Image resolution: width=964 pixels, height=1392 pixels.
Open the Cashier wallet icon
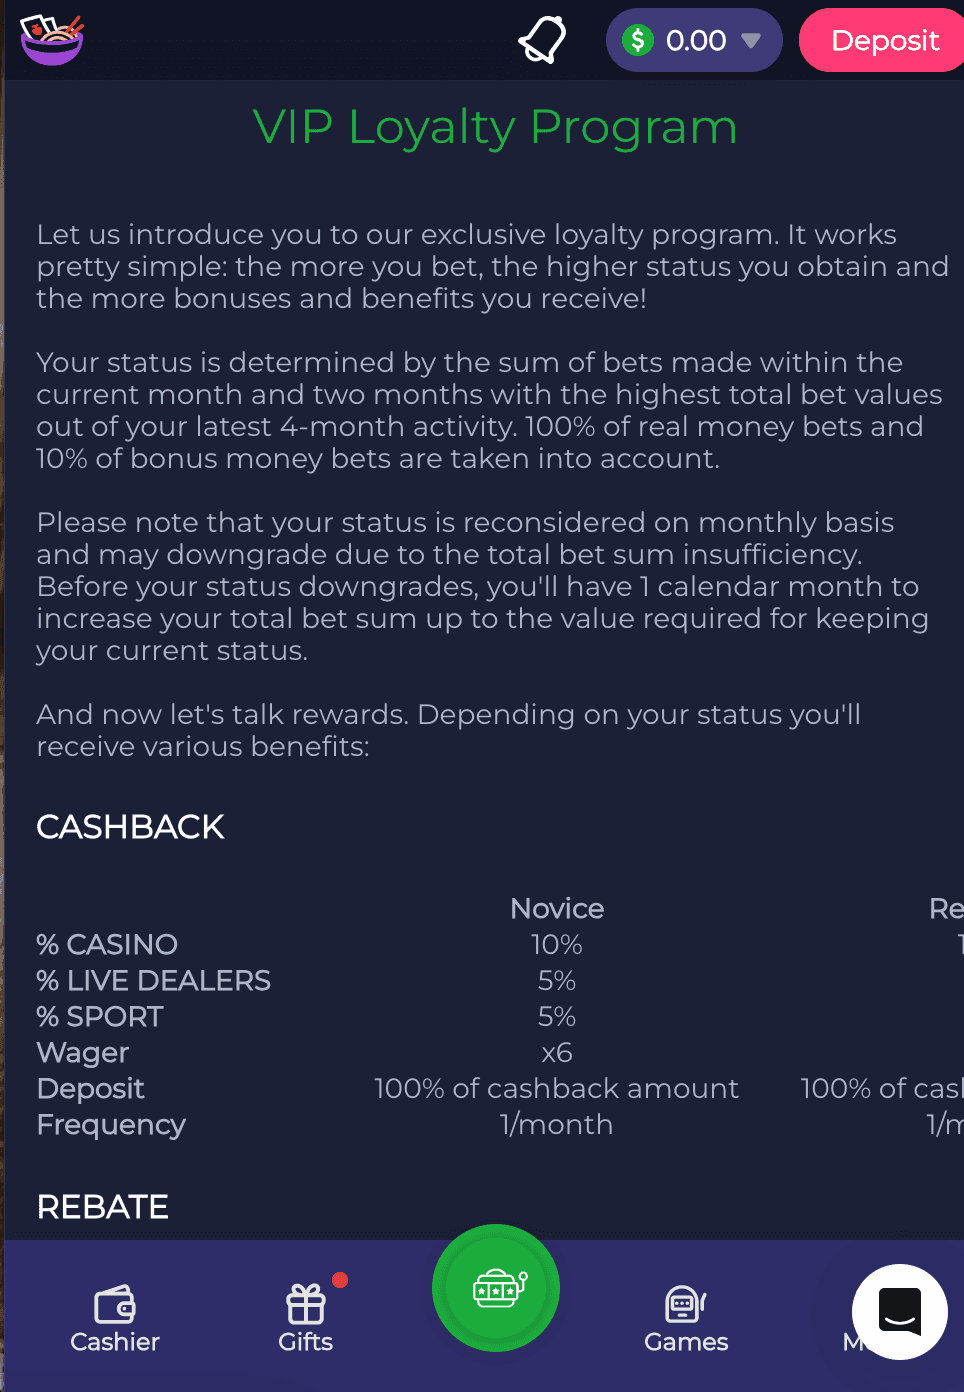(115, 1305)
